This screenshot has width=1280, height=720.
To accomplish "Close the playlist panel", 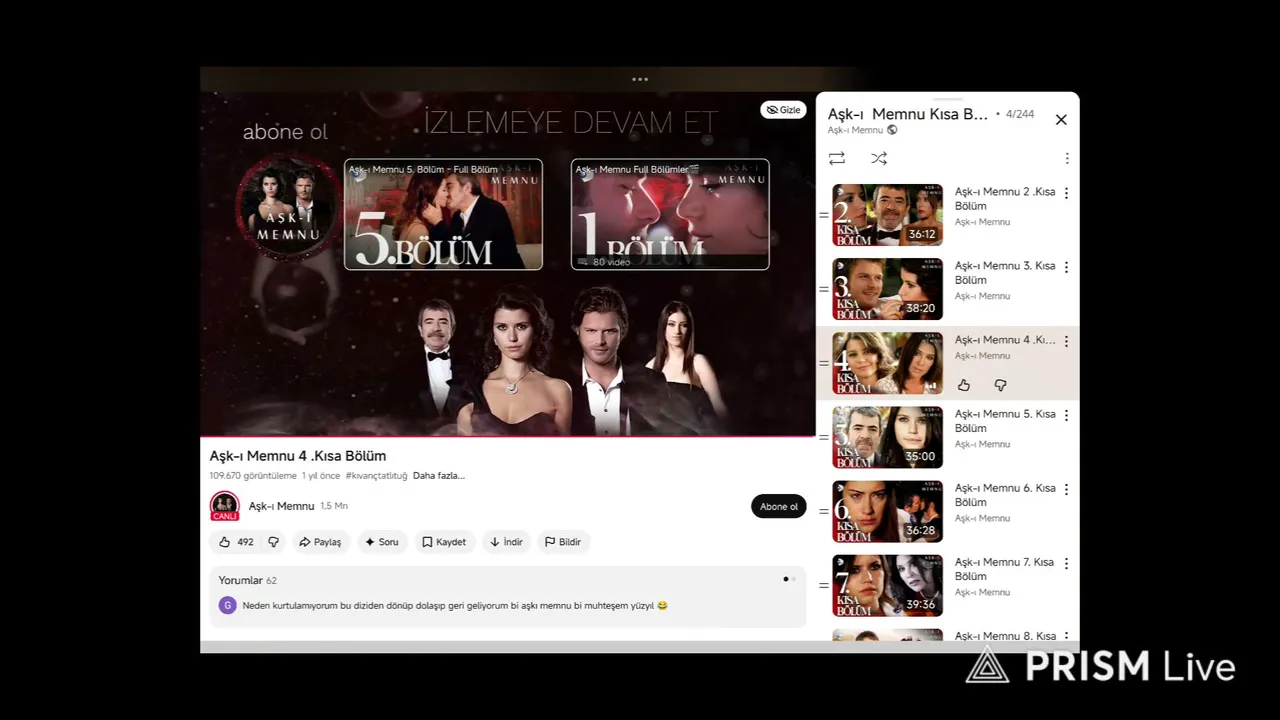I will click(1061, 119).
